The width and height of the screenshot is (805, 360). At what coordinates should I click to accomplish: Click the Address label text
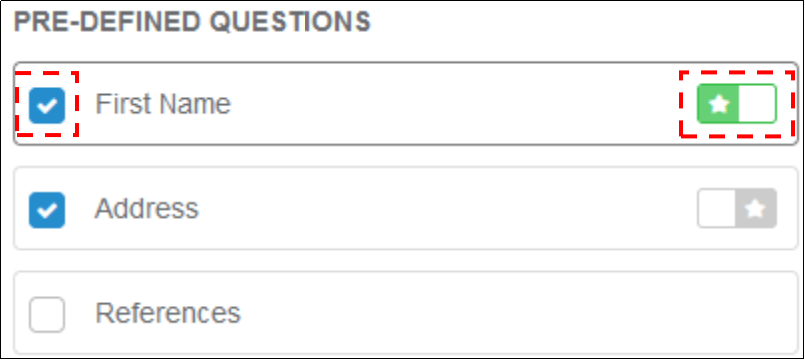(147, 209)
